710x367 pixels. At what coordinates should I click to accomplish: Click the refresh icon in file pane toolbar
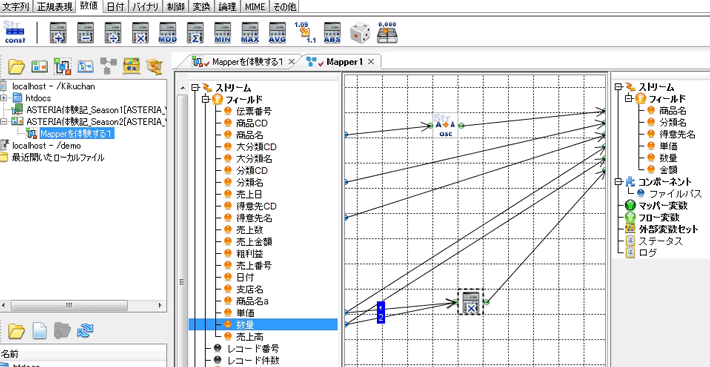pos(85,330)
